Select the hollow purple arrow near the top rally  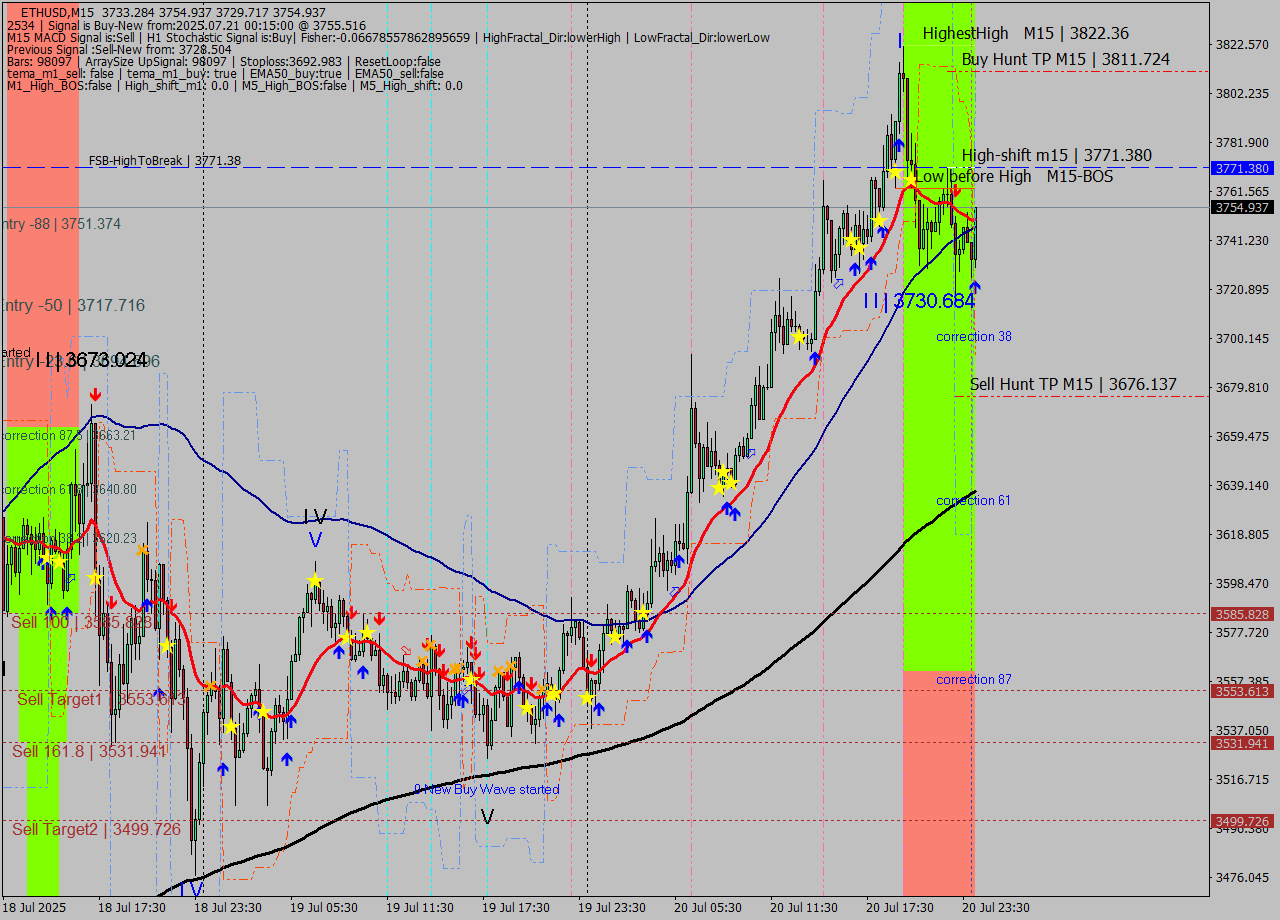(839, 285)
